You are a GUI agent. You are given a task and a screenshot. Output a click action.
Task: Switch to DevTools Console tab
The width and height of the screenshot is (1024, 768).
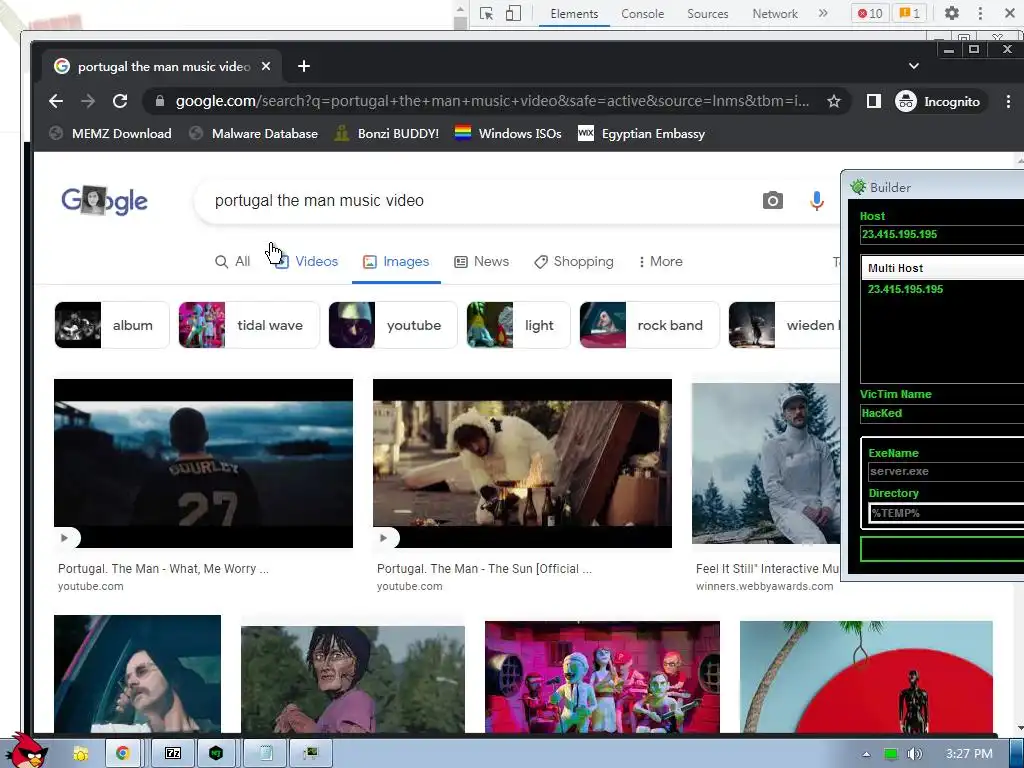643,14
